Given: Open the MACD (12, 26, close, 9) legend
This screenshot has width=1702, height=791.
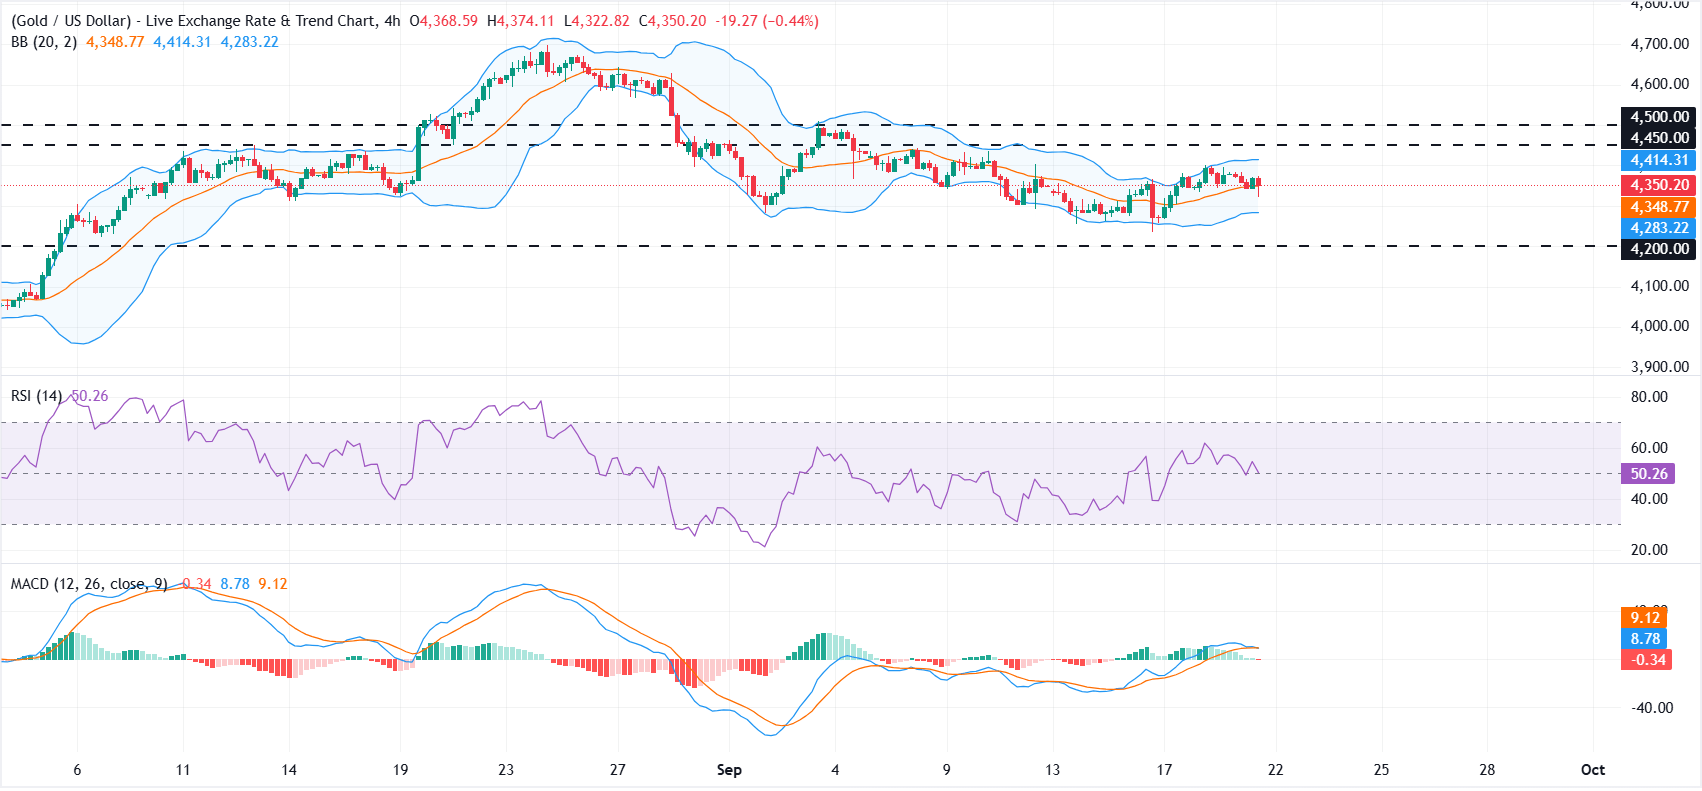Looking at the screenshot, I should tap(89, 584).
